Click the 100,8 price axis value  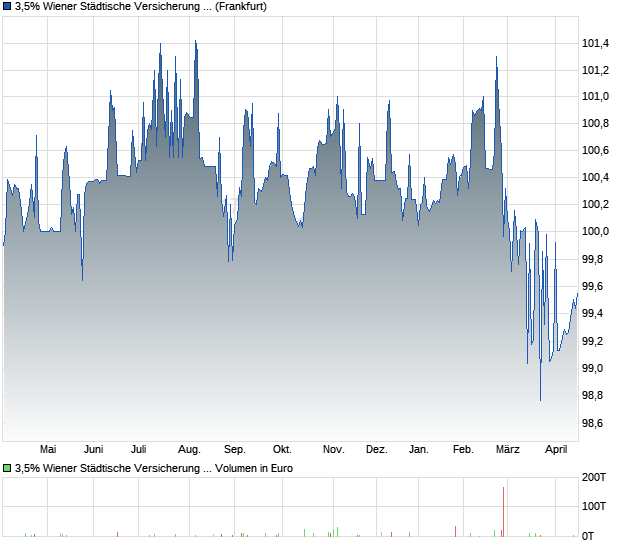tap(595, 123)
